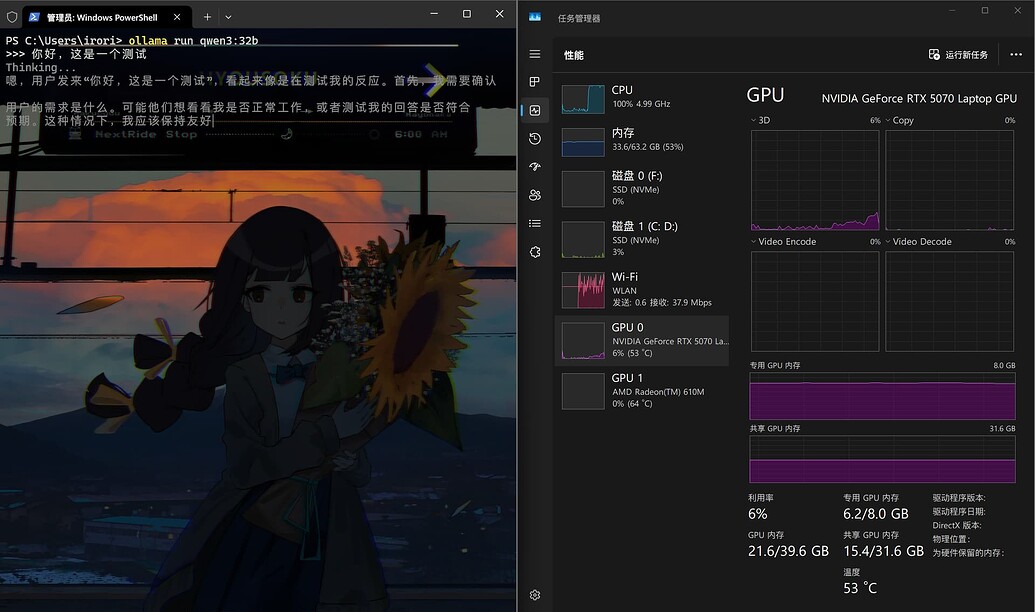
Task: Select GPU 0 NVIDIA RTX 5070 entry
Action: [x=642, y=340]
